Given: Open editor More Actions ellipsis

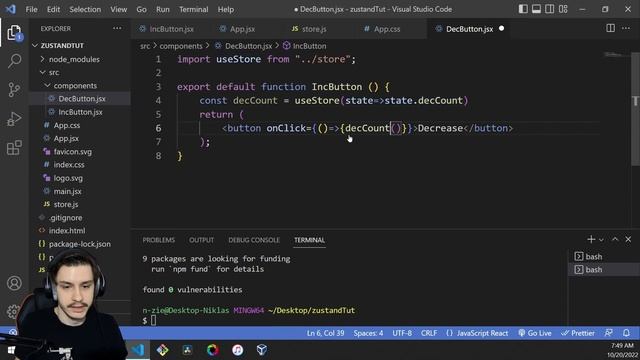Looking at the screenshot, I should 626,28.
